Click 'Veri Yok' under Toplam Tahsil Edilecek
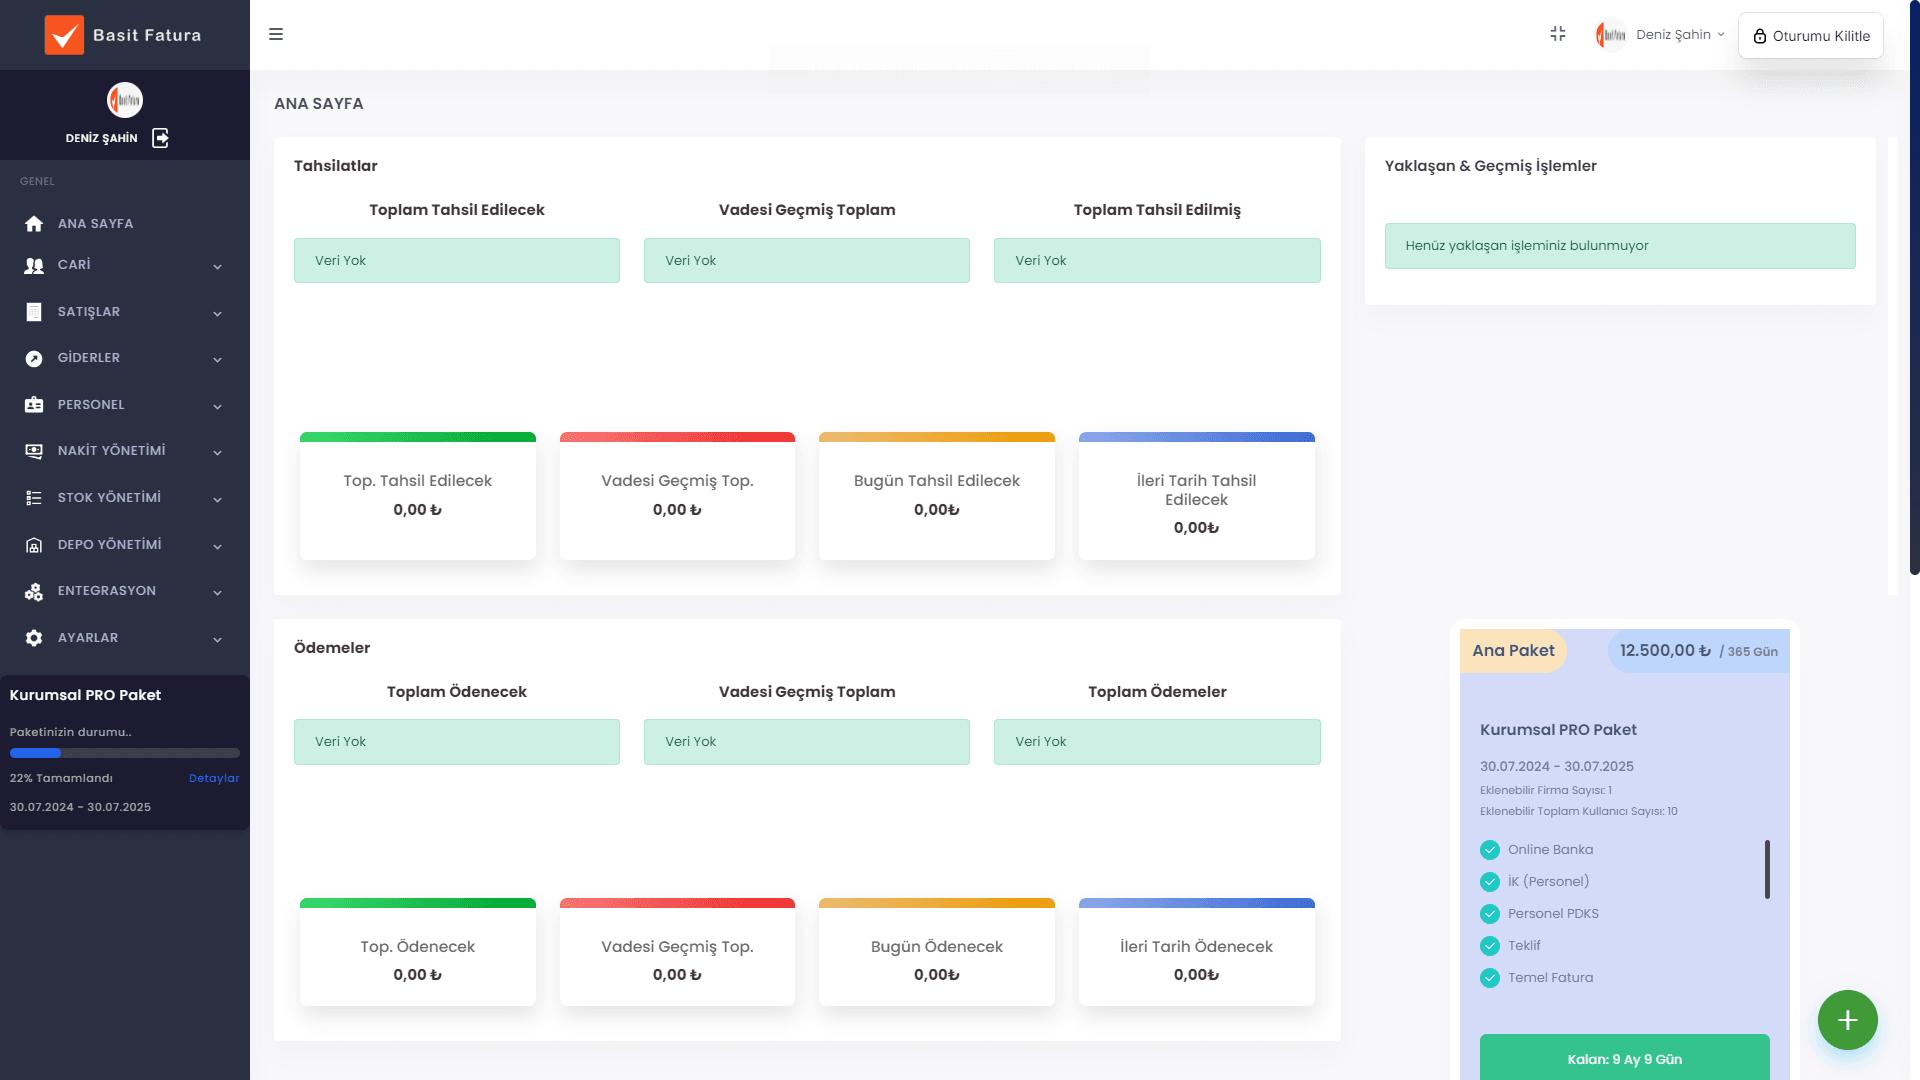Screen dimensions: 1920x1080 pos(456,261)
